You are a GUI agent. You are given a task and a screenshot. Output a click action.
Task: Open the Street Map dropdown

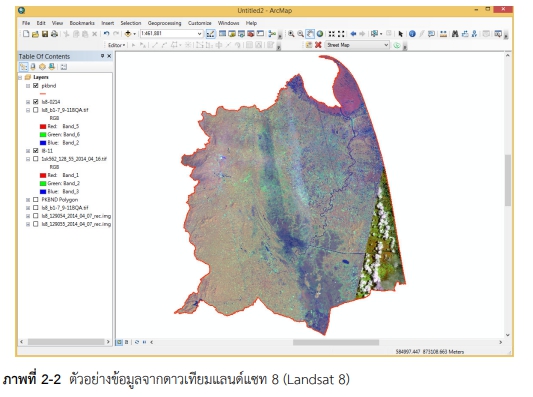pos(386,45)
